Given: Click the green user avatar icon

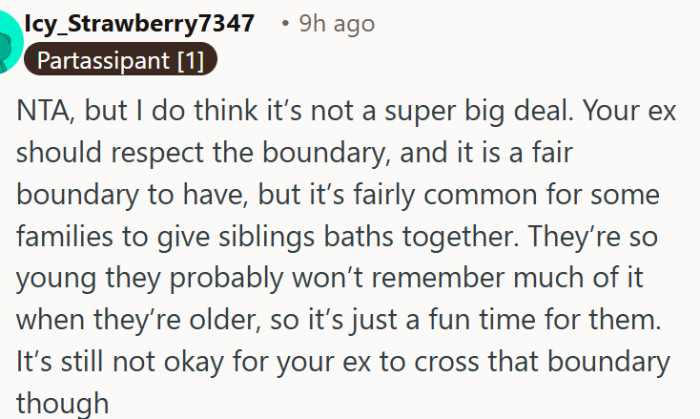Looking at the screenshot, I should tap(8, 40).
